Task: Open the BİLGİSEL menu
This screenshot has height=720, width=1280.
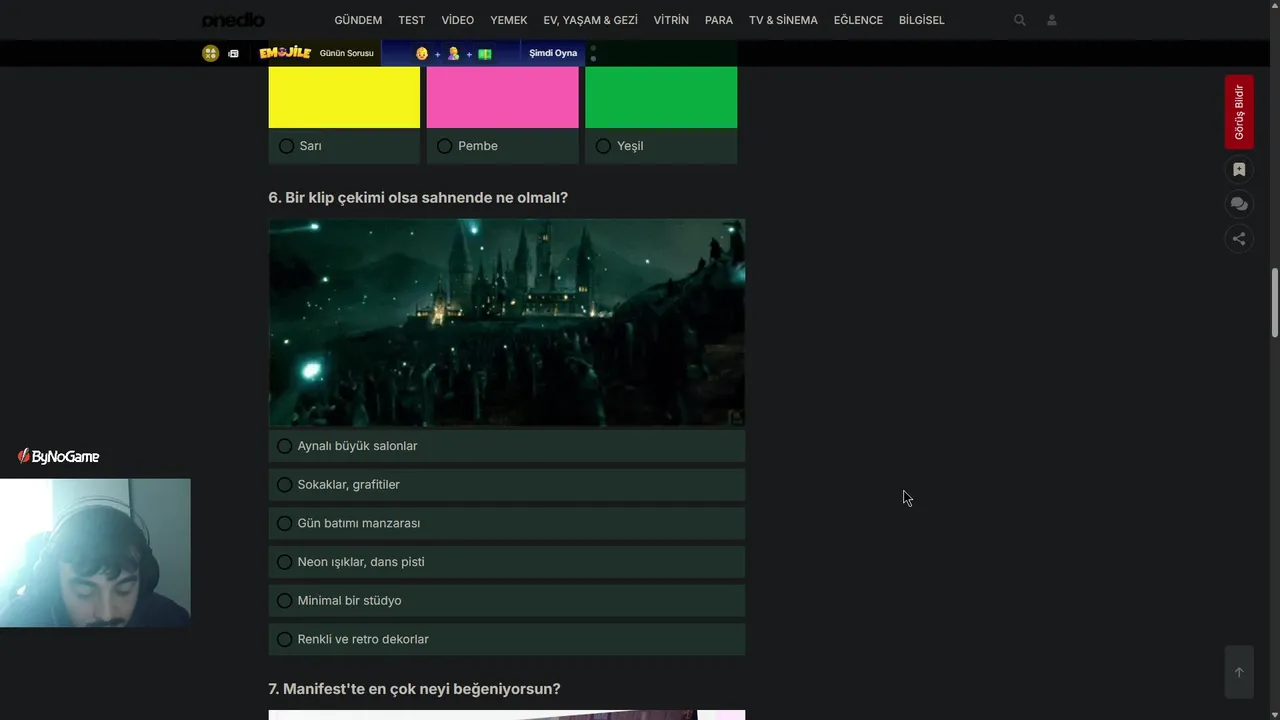Action: 921,20
